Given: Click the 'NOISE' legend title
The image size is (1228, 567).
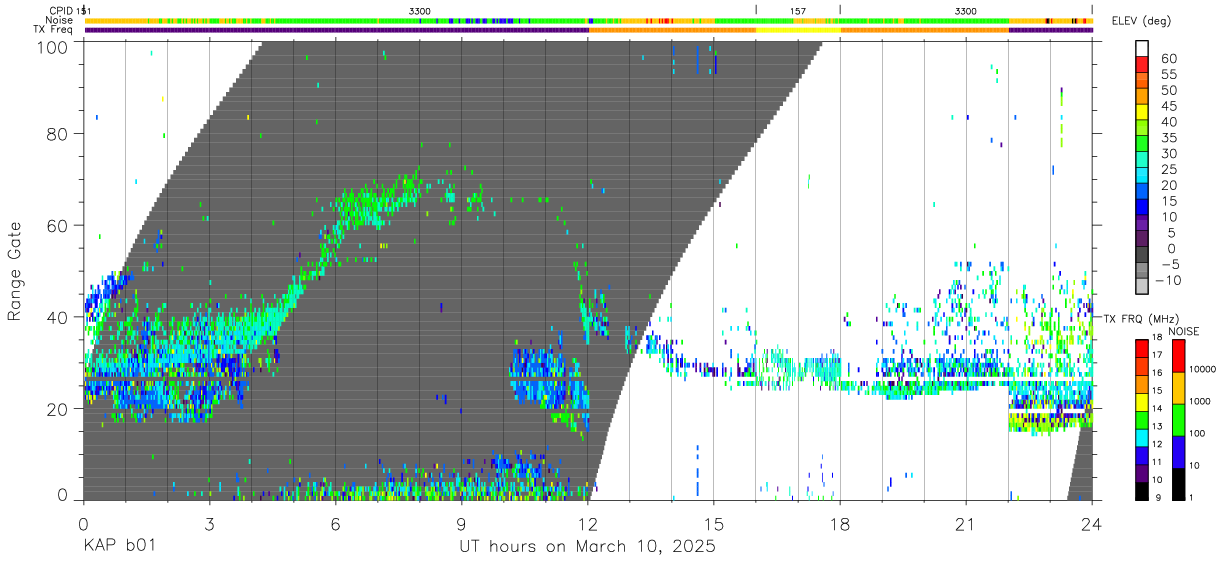Looking at the screenshot, I should [x=1182, y=331].
